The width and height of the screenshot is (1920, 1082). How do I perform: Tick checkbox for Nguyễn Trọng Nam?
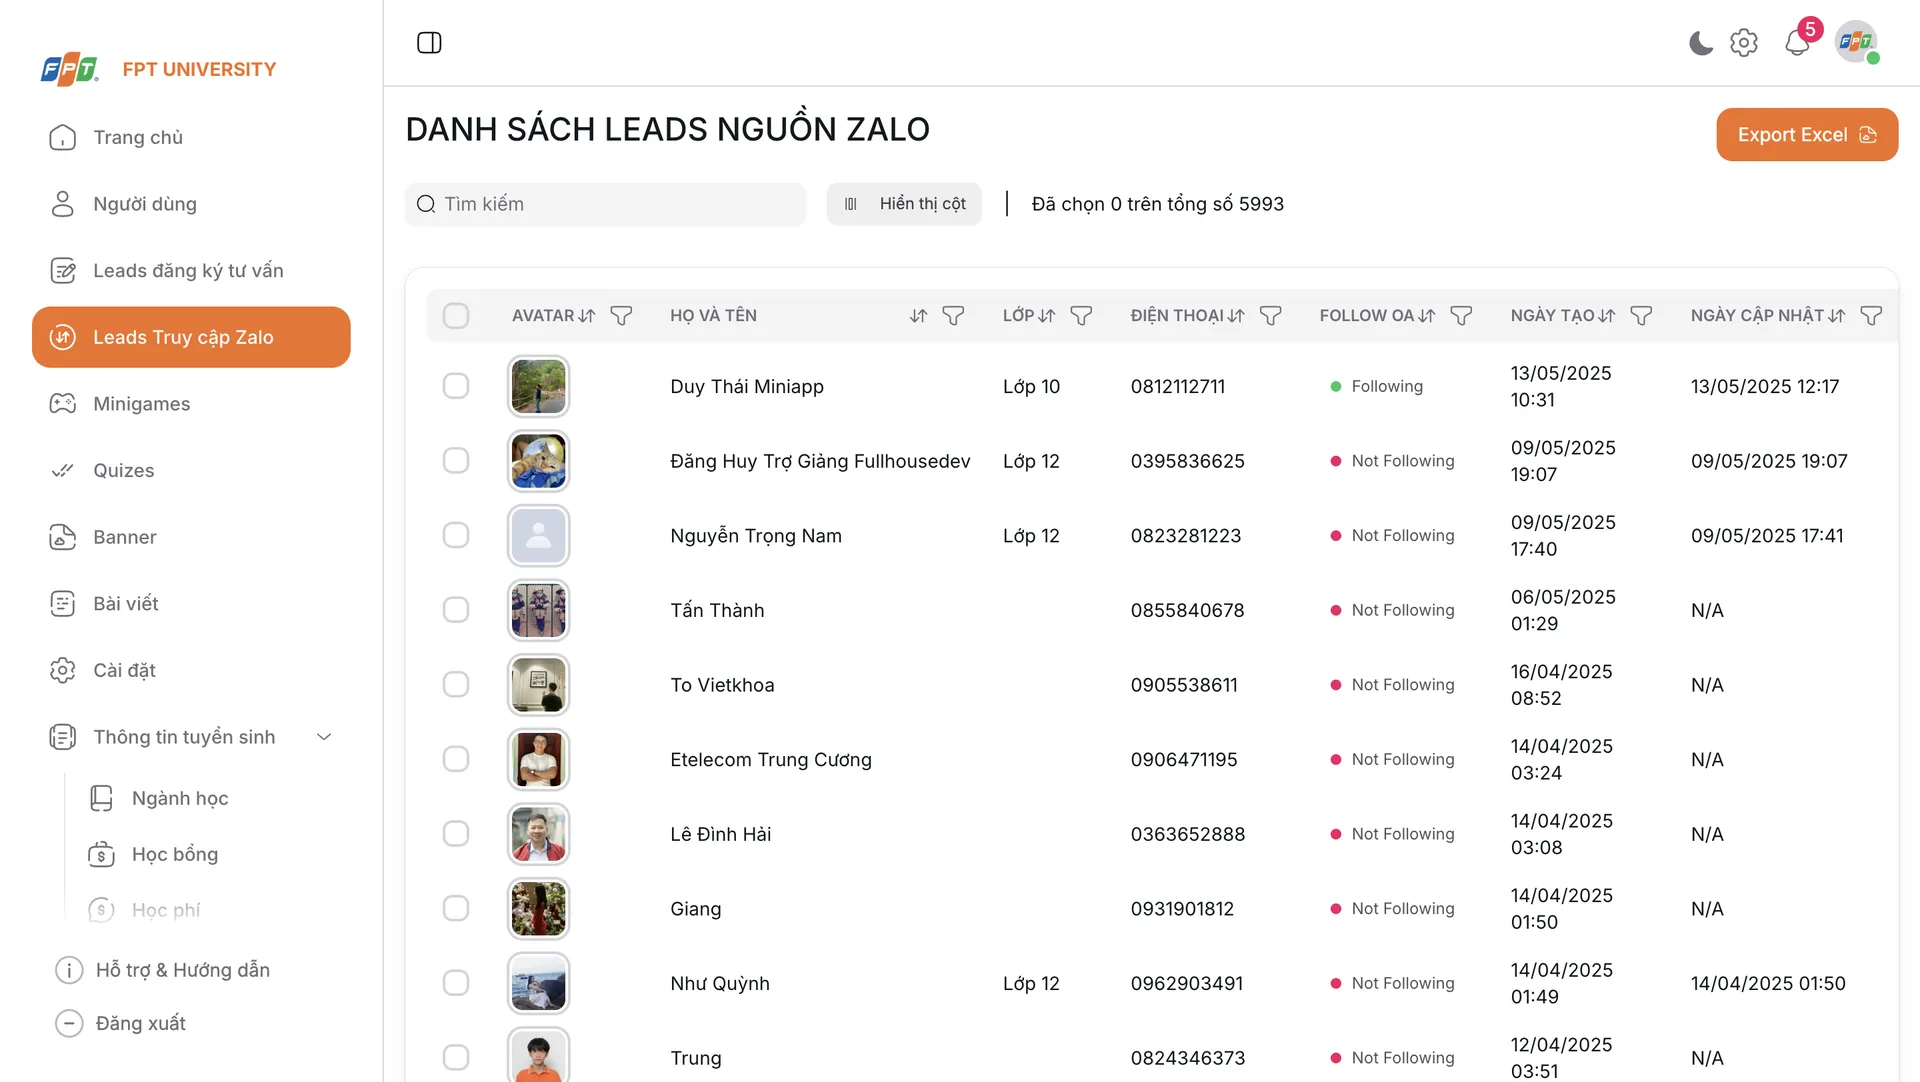click(x=456, y=535)
